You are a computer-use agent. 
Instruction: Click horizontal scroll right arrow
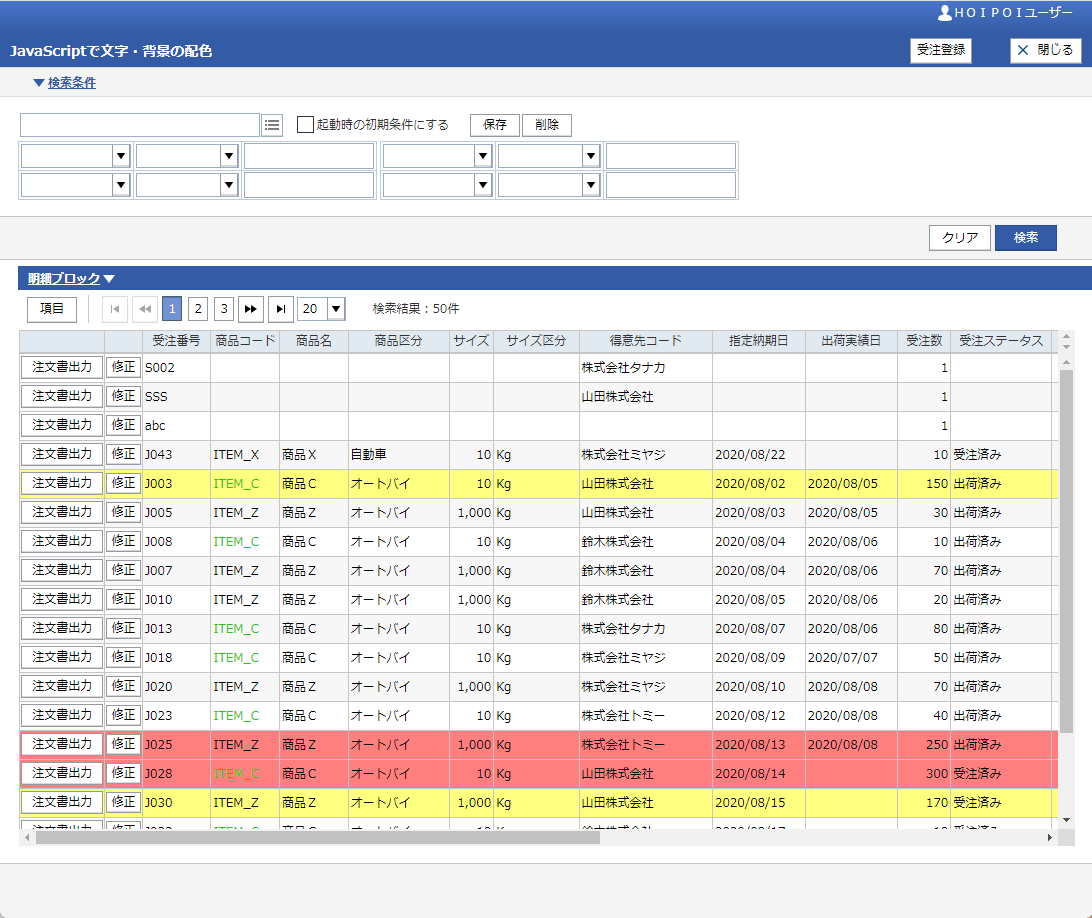coord(1050,837)
